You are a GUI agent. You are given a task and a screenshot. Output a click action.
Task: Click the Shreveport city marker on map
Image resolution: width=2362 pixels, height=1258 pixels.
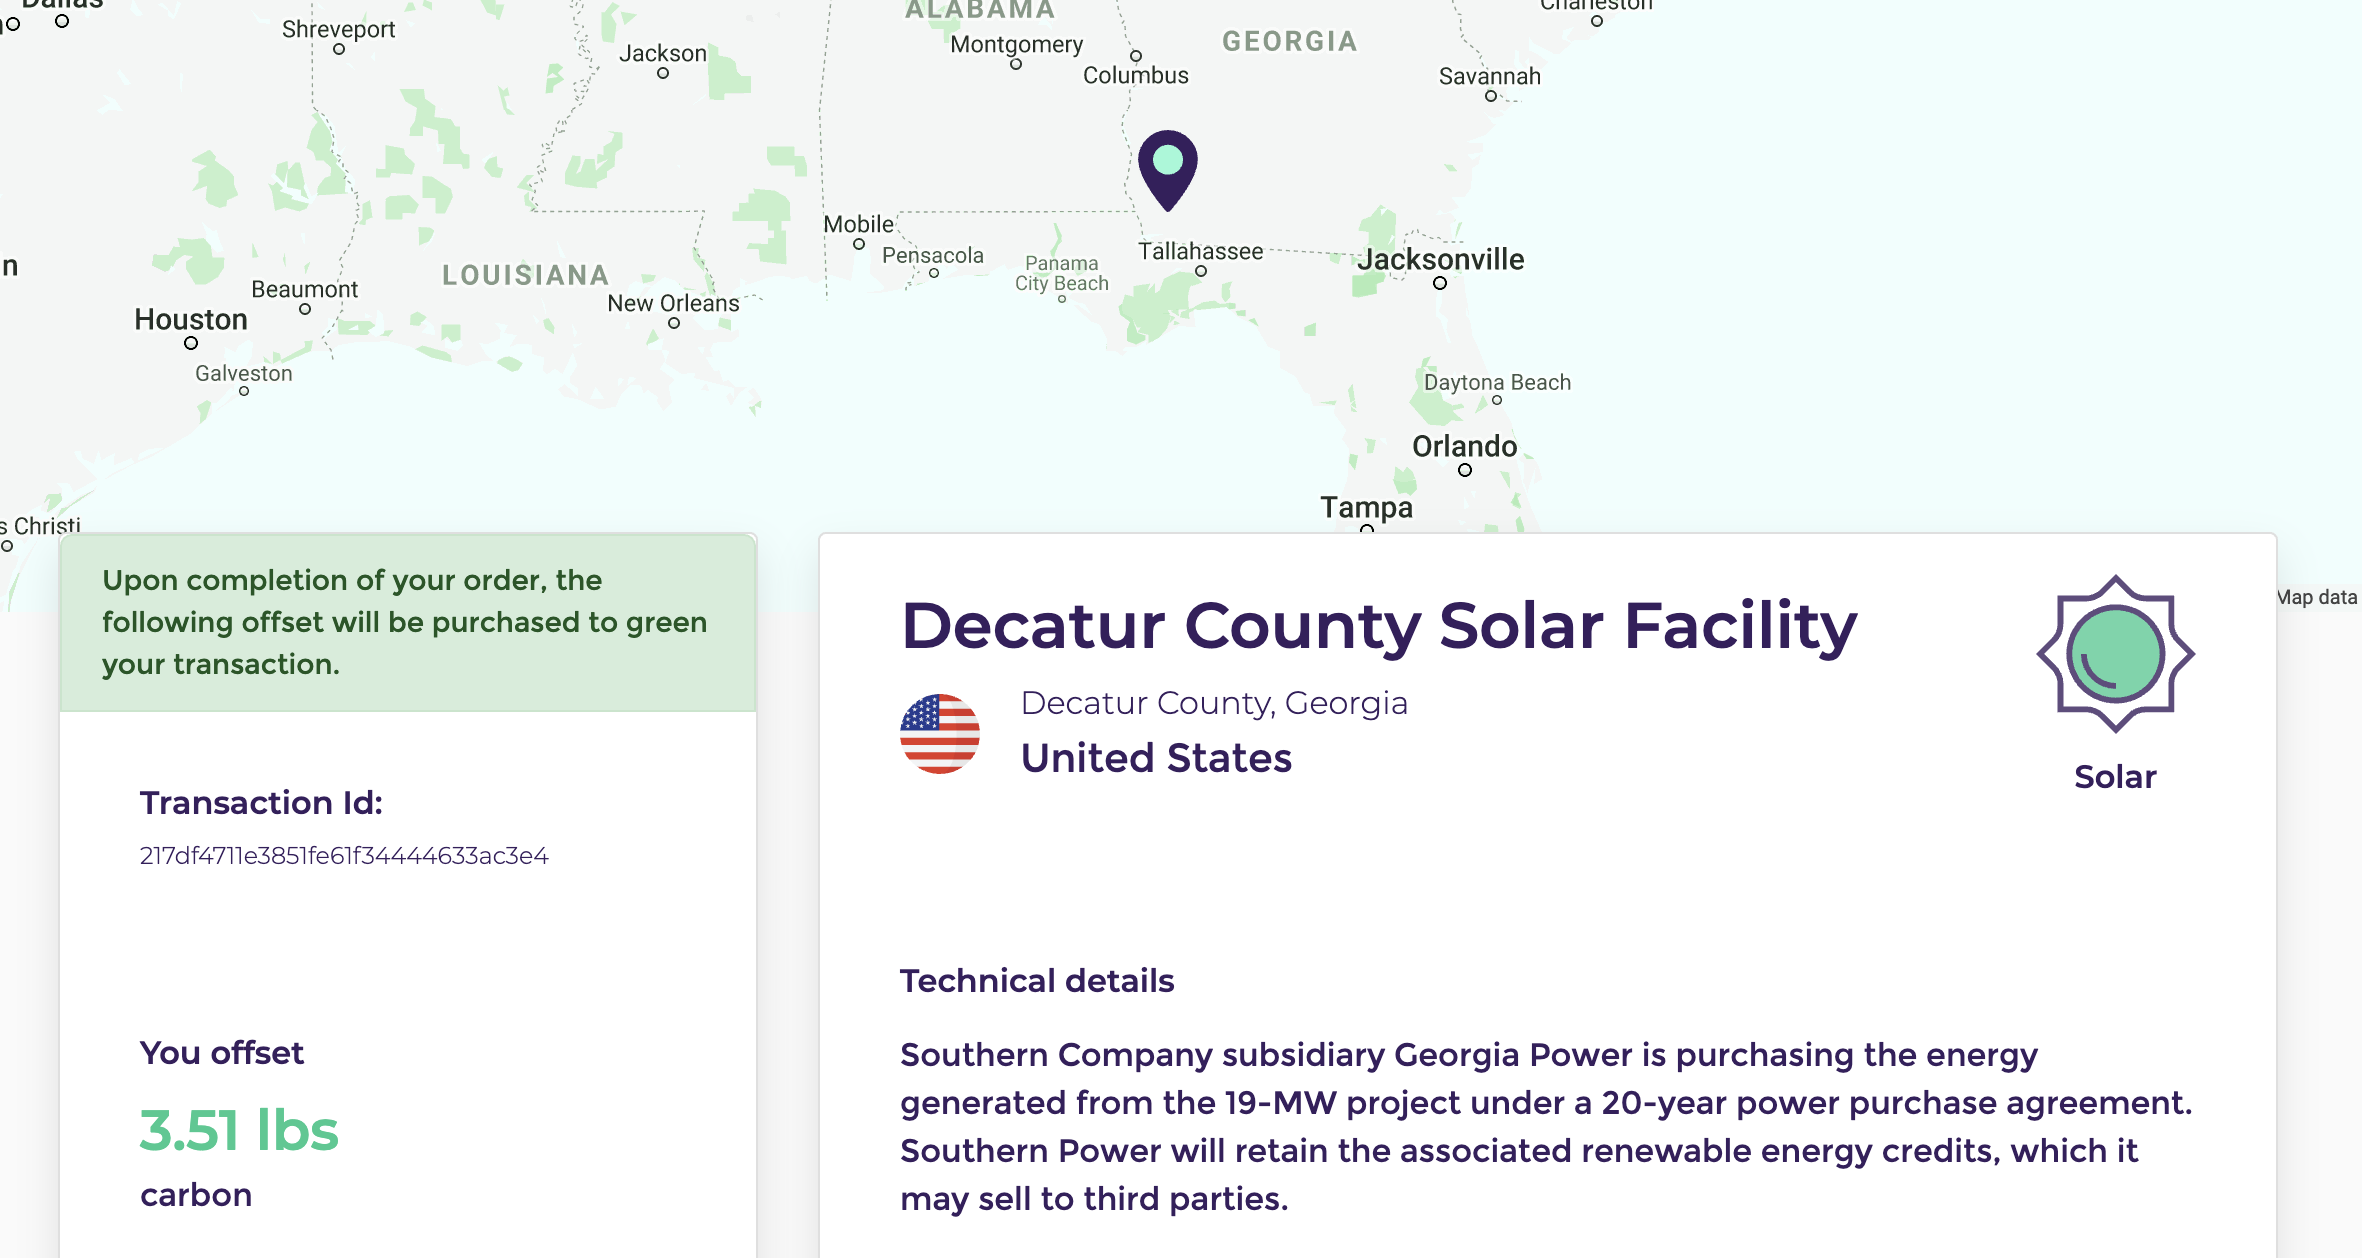click(339, 49)
